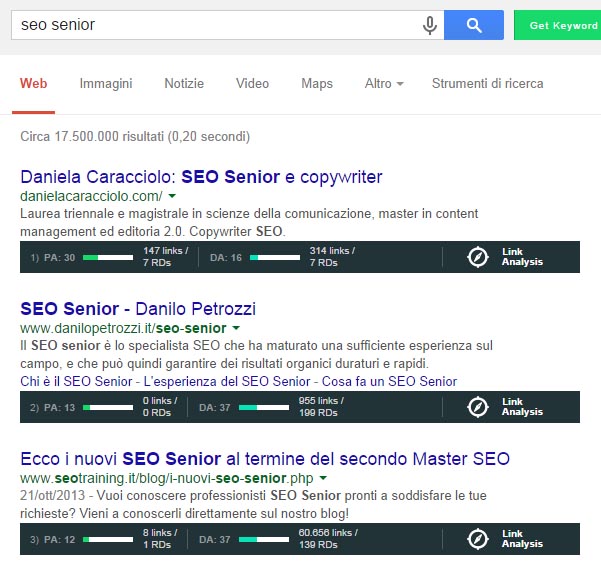Switch to the Immagini tab
Image resolution: width=601 pixels, height=580 pixels.
tap(106, 84)
